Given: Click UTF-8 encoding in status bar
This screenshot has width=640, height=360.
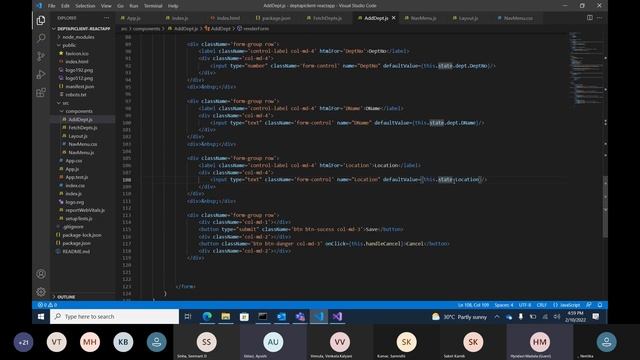Looking at the screenshot, I should tap(524, 305).
